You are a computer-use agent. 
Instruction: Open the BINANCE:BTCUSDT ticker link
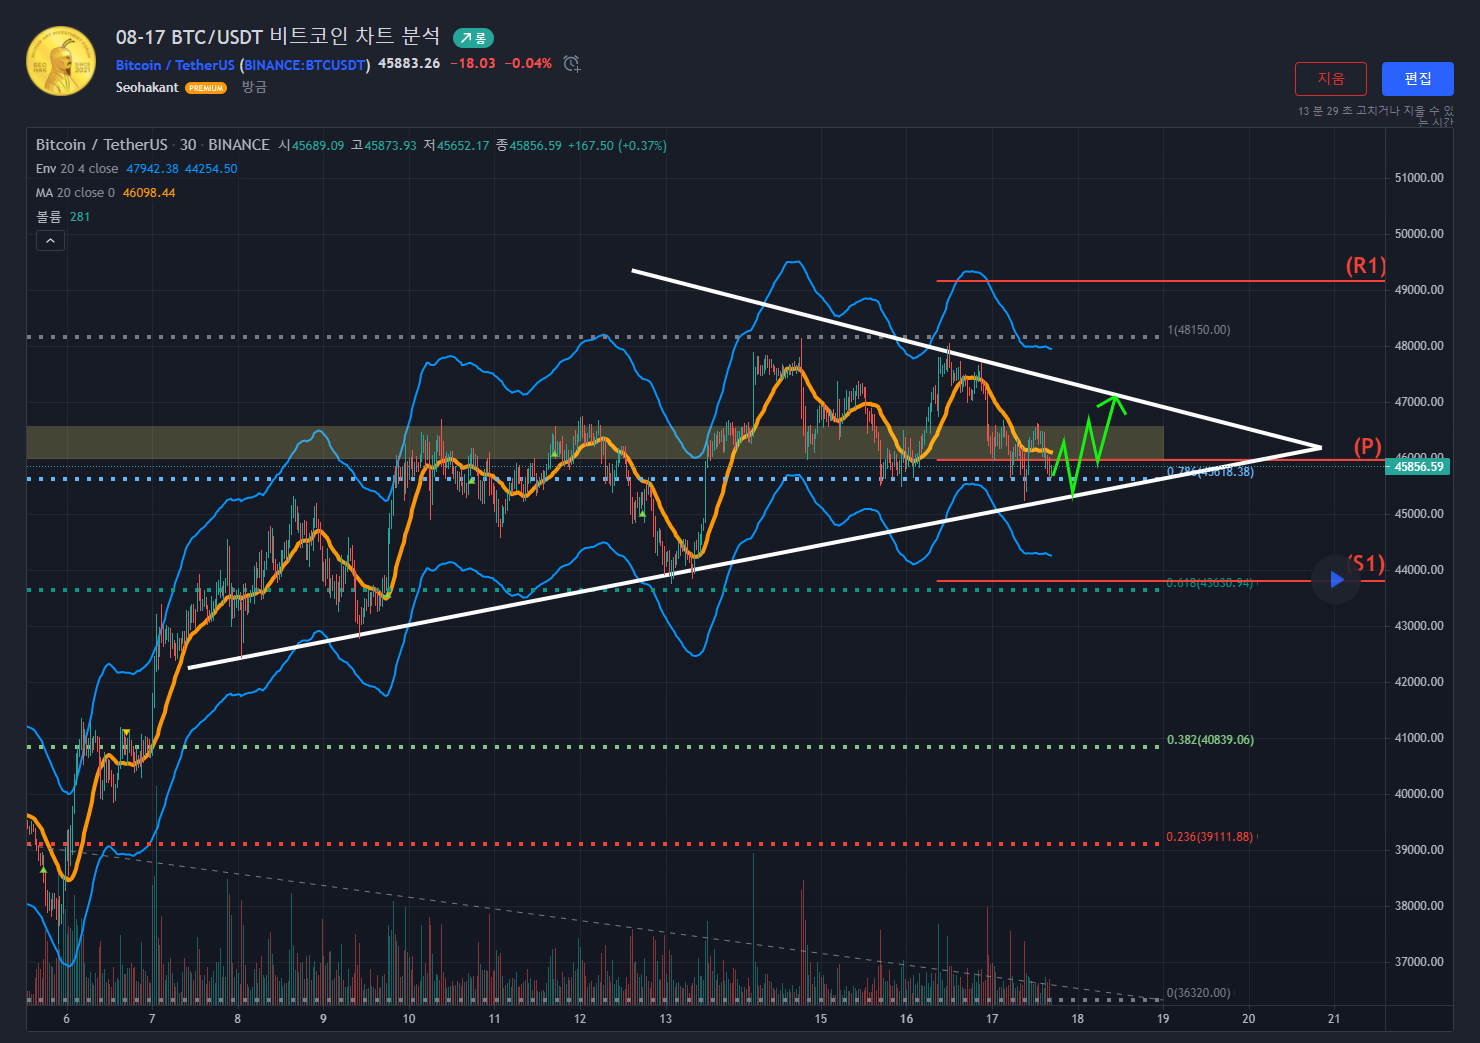click(305, 65)
